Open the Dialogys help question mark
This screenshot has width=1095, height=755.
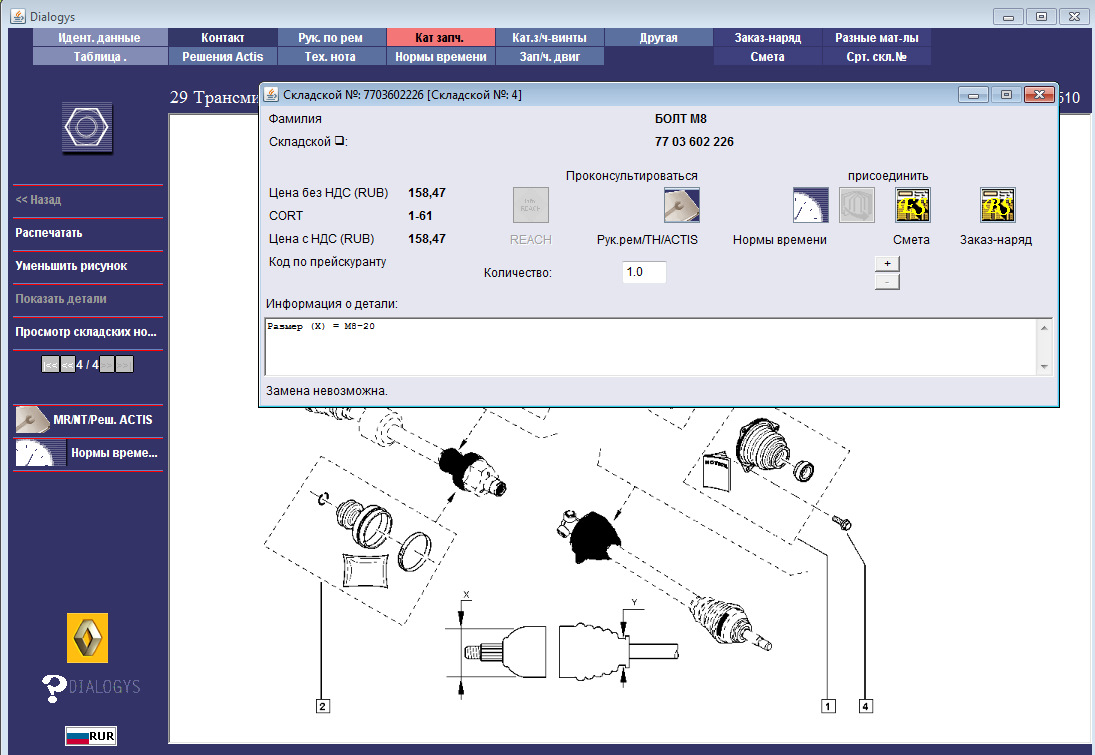point(55,687)
